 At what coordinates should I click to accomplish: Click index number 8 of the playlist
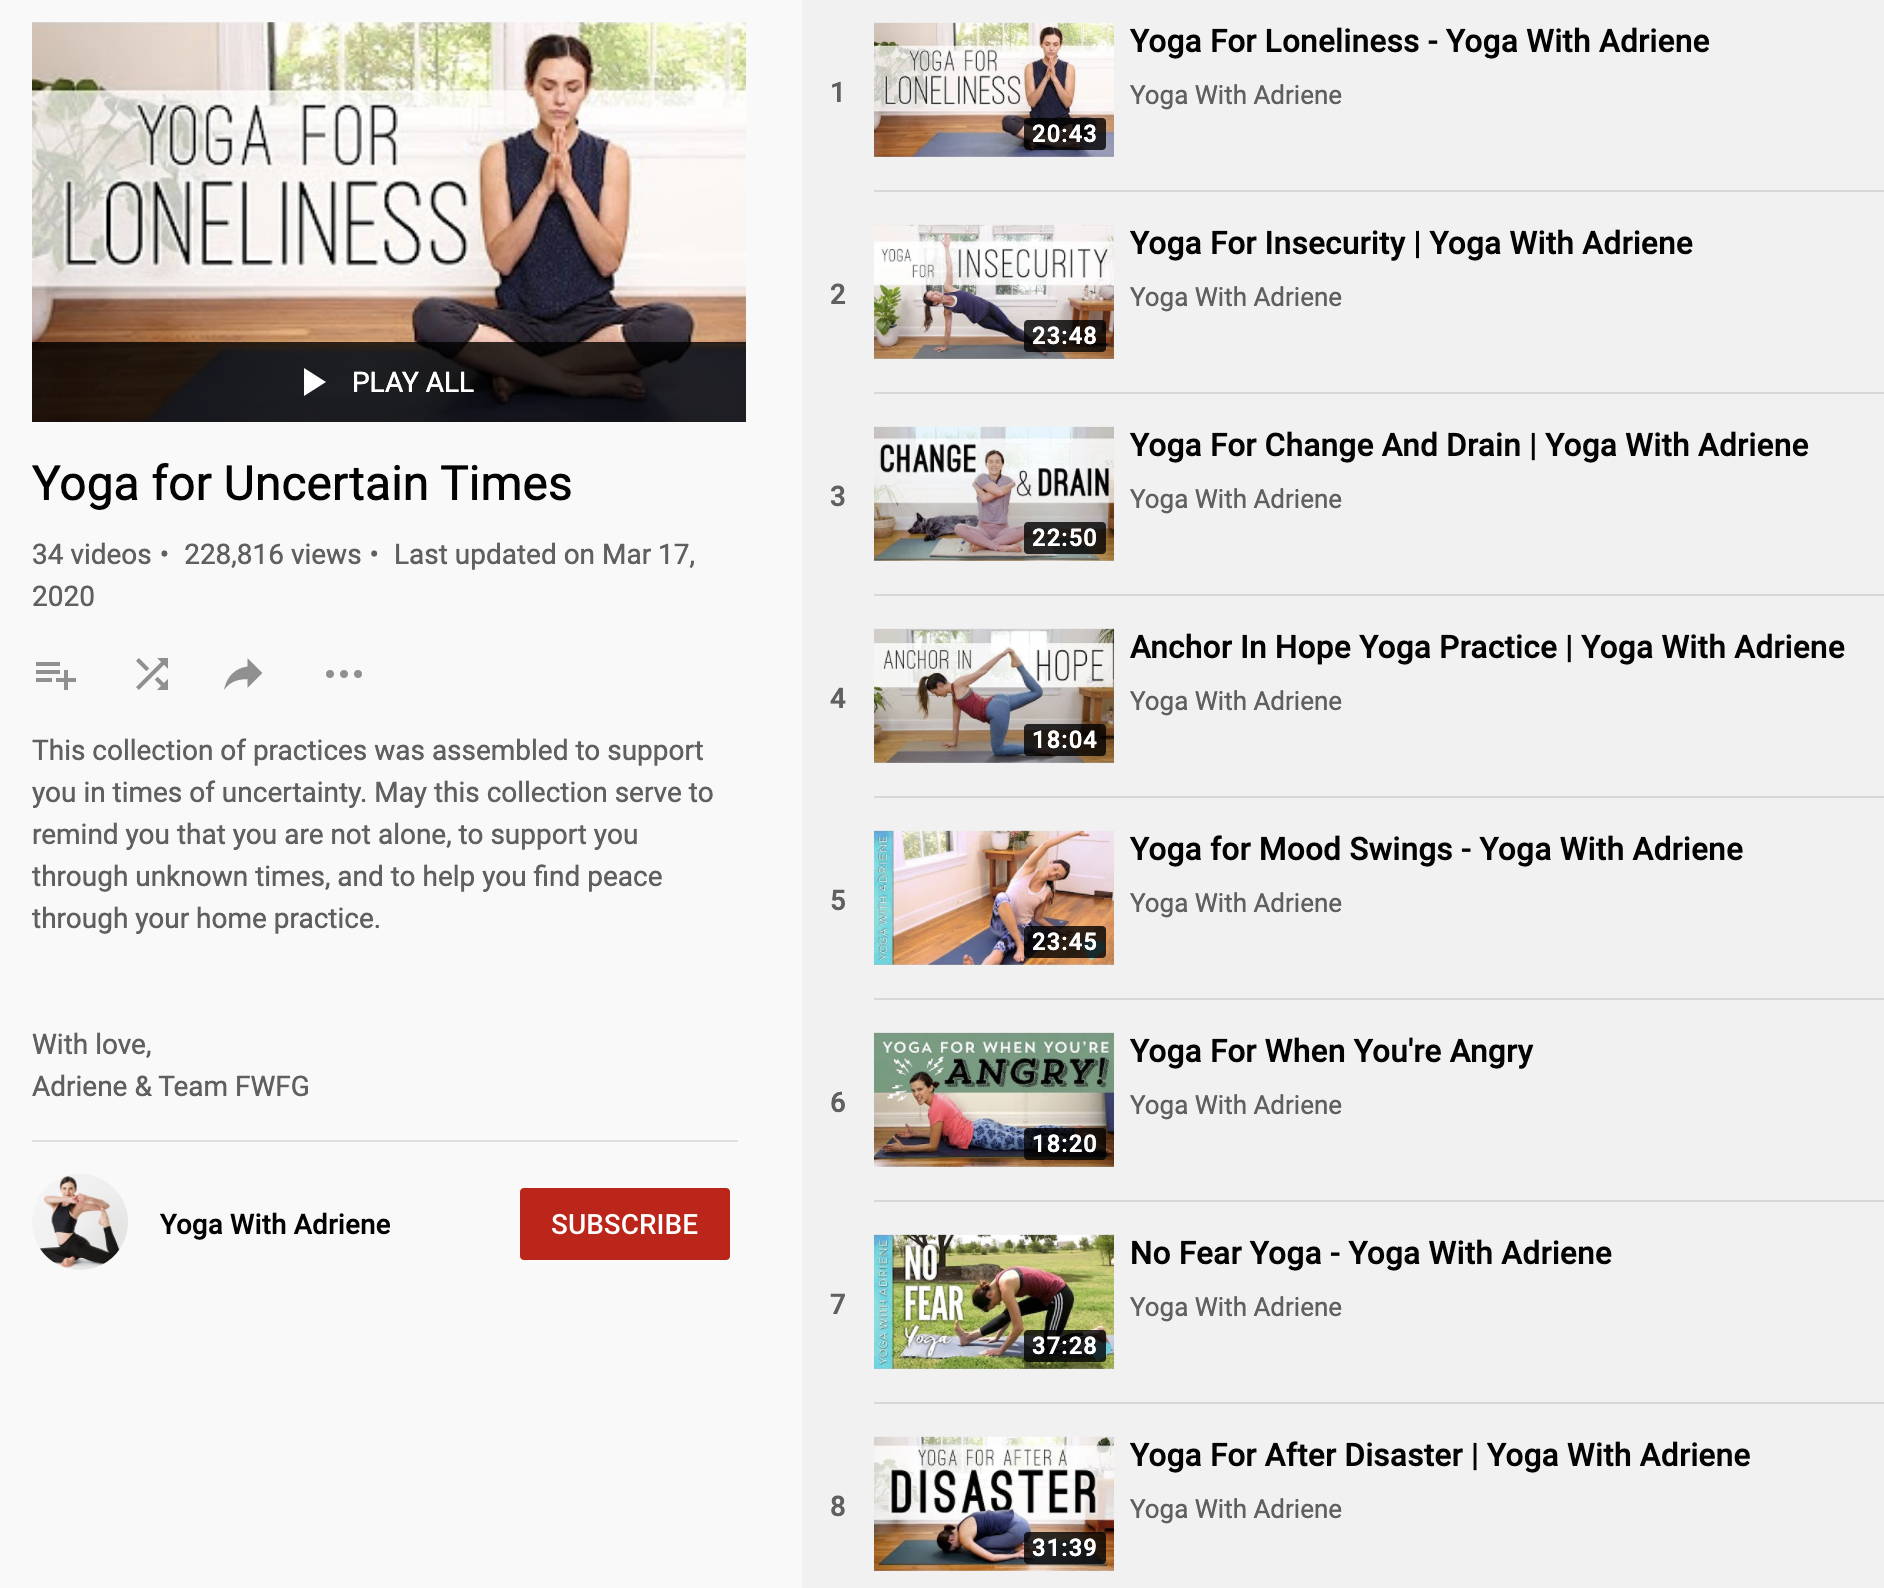point(838,1507)
